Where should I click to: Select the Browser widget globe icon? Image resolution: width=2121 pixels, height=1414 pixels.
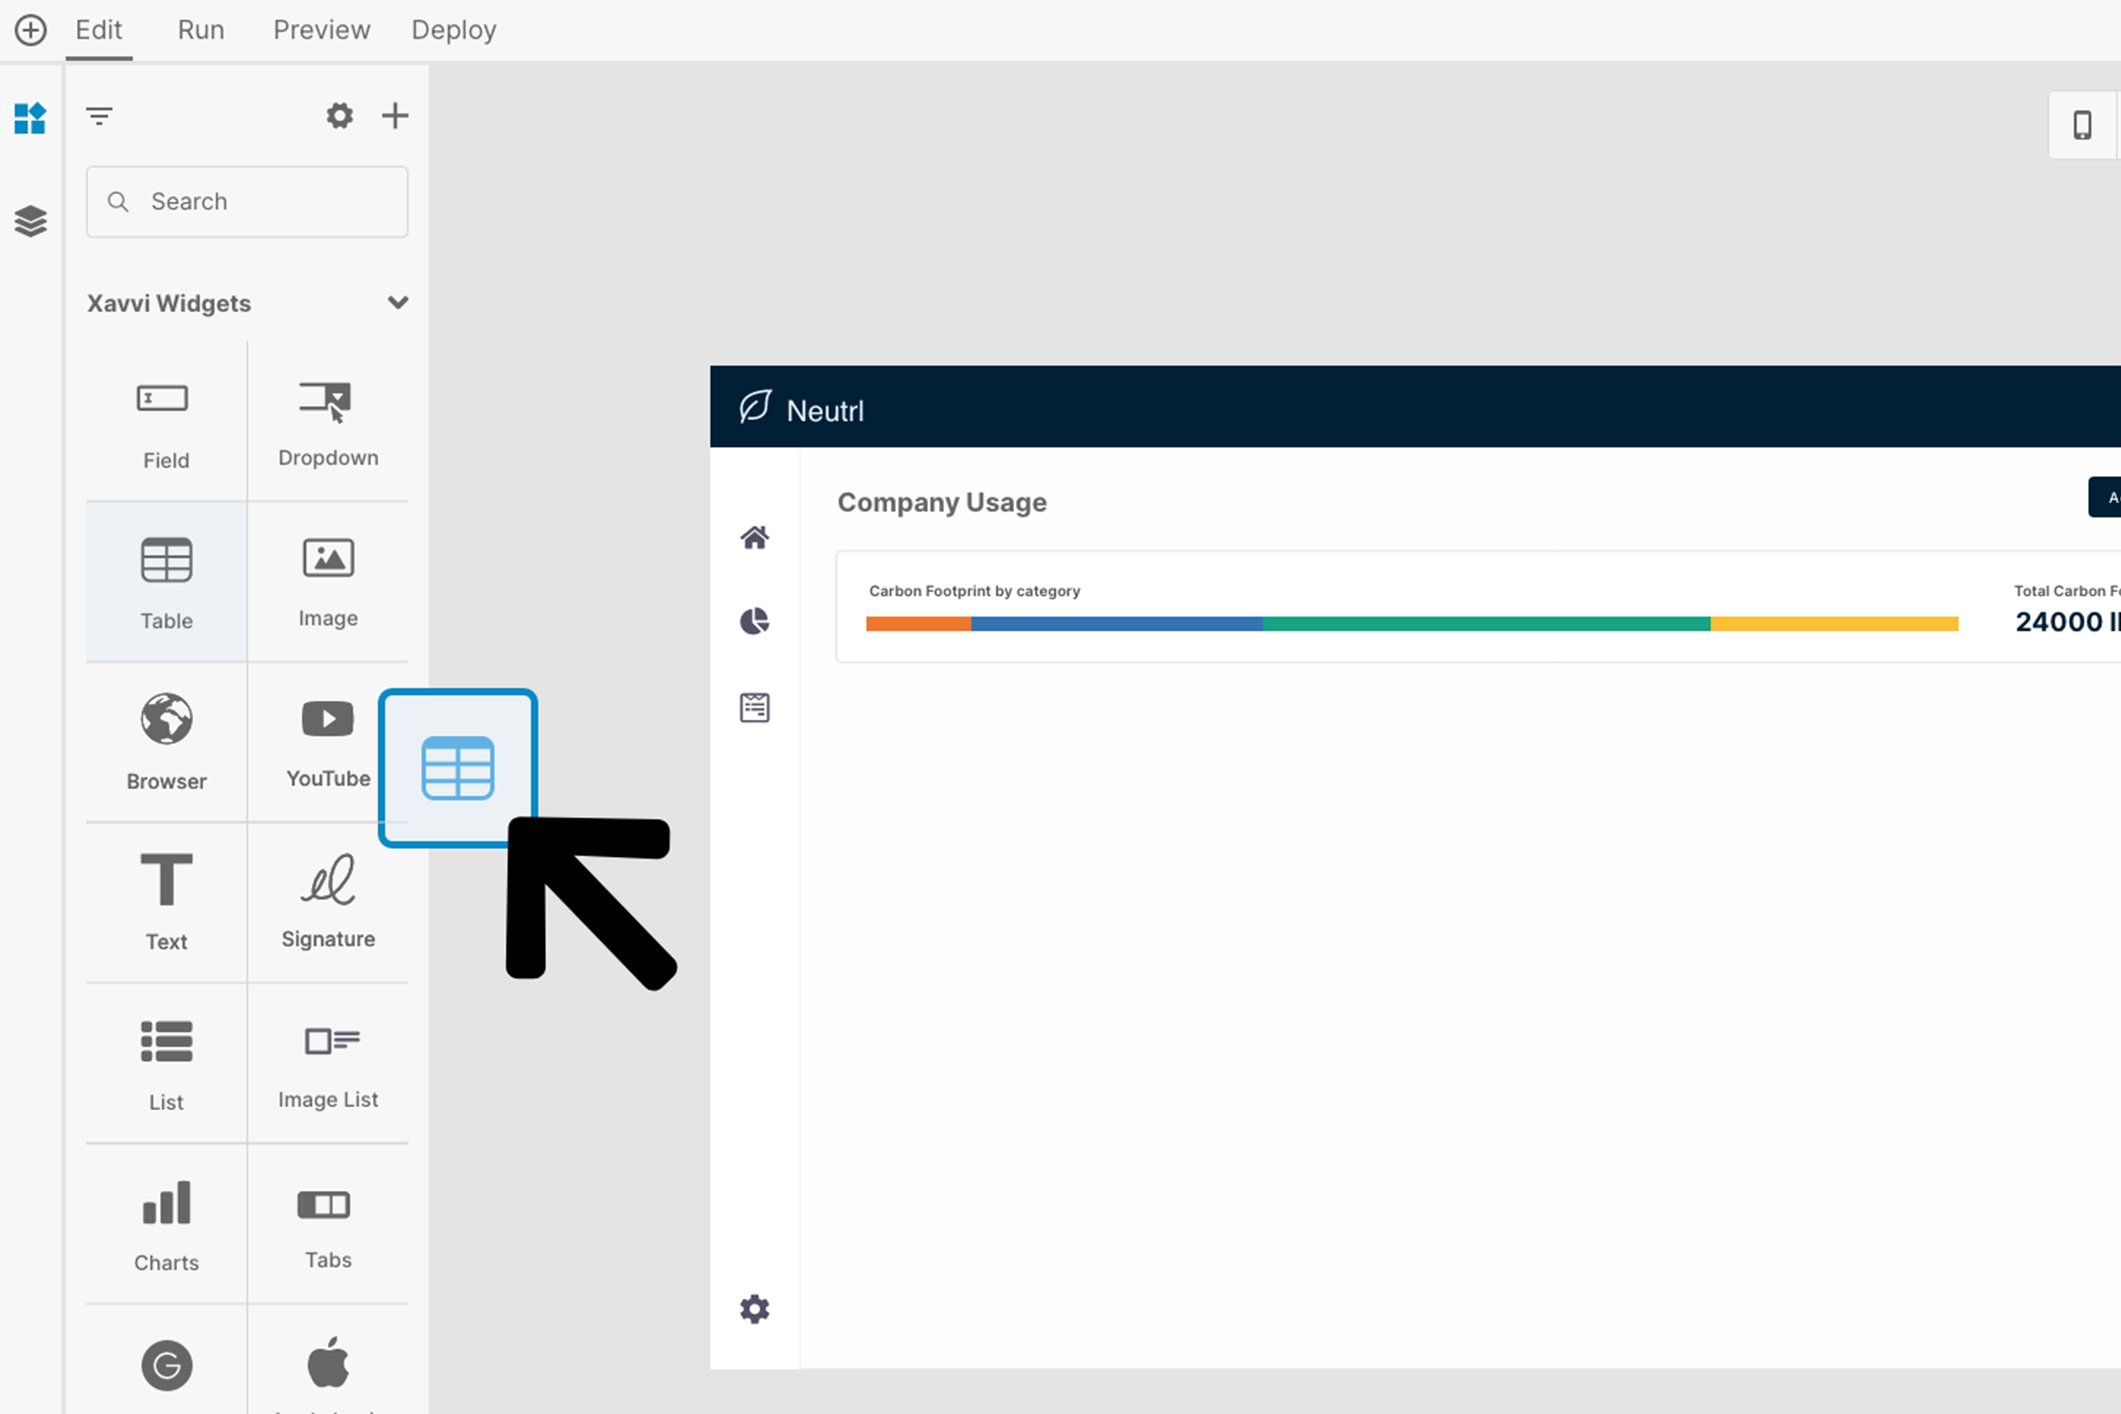(166, 719)
